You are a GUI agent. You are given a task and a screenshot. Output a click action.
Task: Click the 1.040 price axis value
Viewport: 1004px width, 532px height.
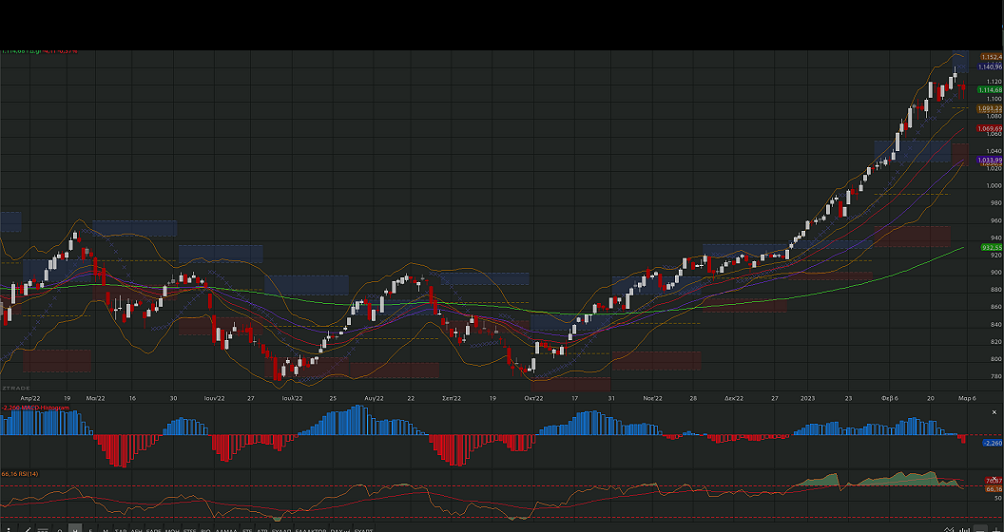(994, 151)
